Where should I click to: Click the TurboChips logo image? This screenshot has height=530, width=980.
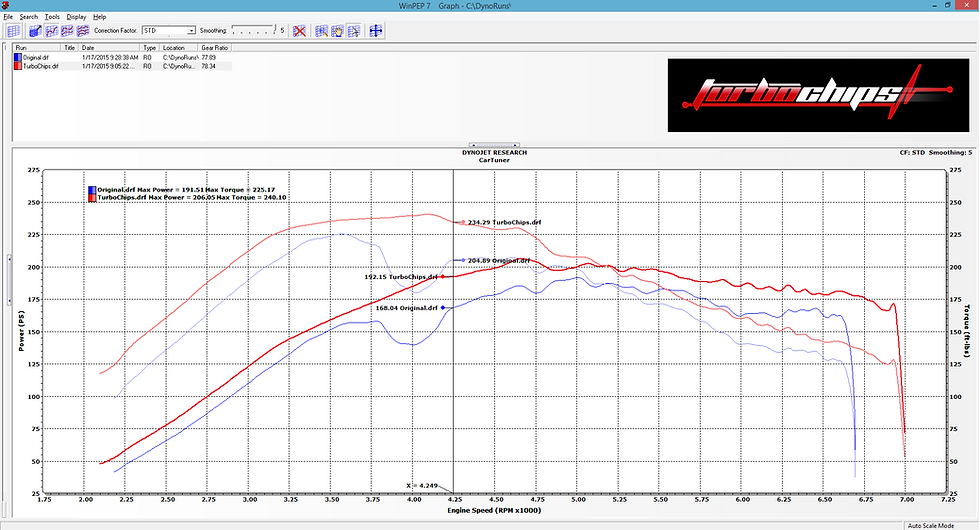point(818,96)
